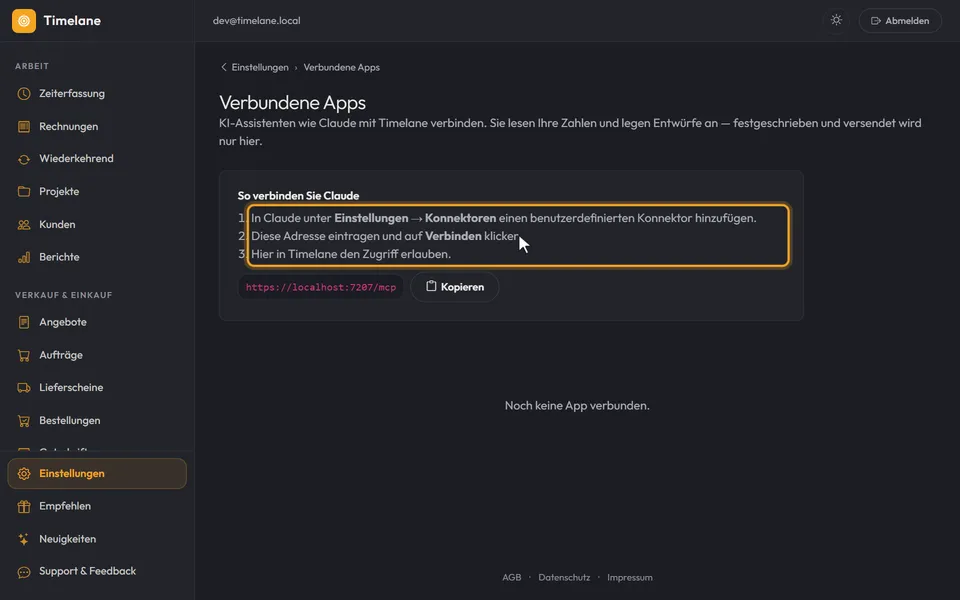Open the Datenschutz footer link
This screenshot has height=600, width=960.
coord(564,577)
